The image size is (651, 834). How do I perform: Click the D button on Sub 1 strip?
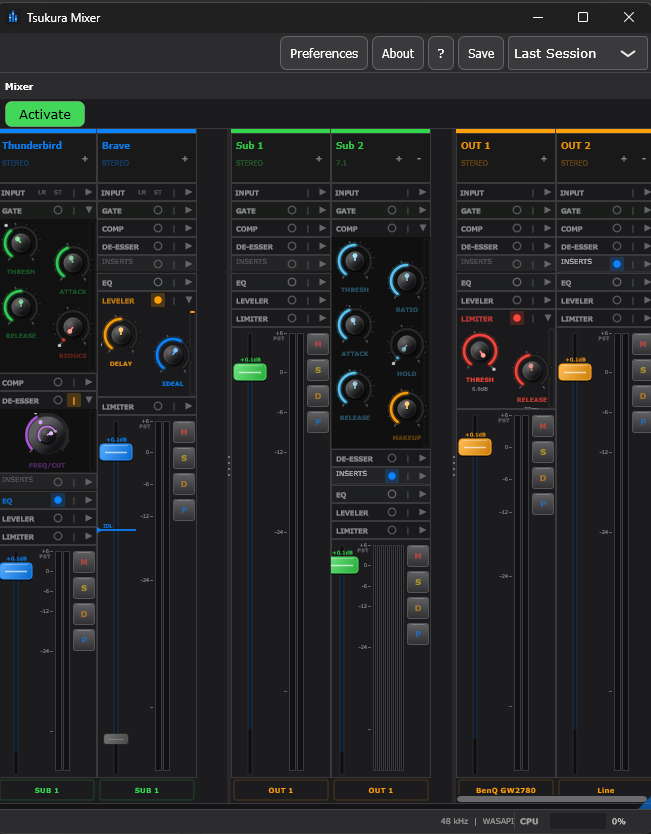[x=318, y=396]
